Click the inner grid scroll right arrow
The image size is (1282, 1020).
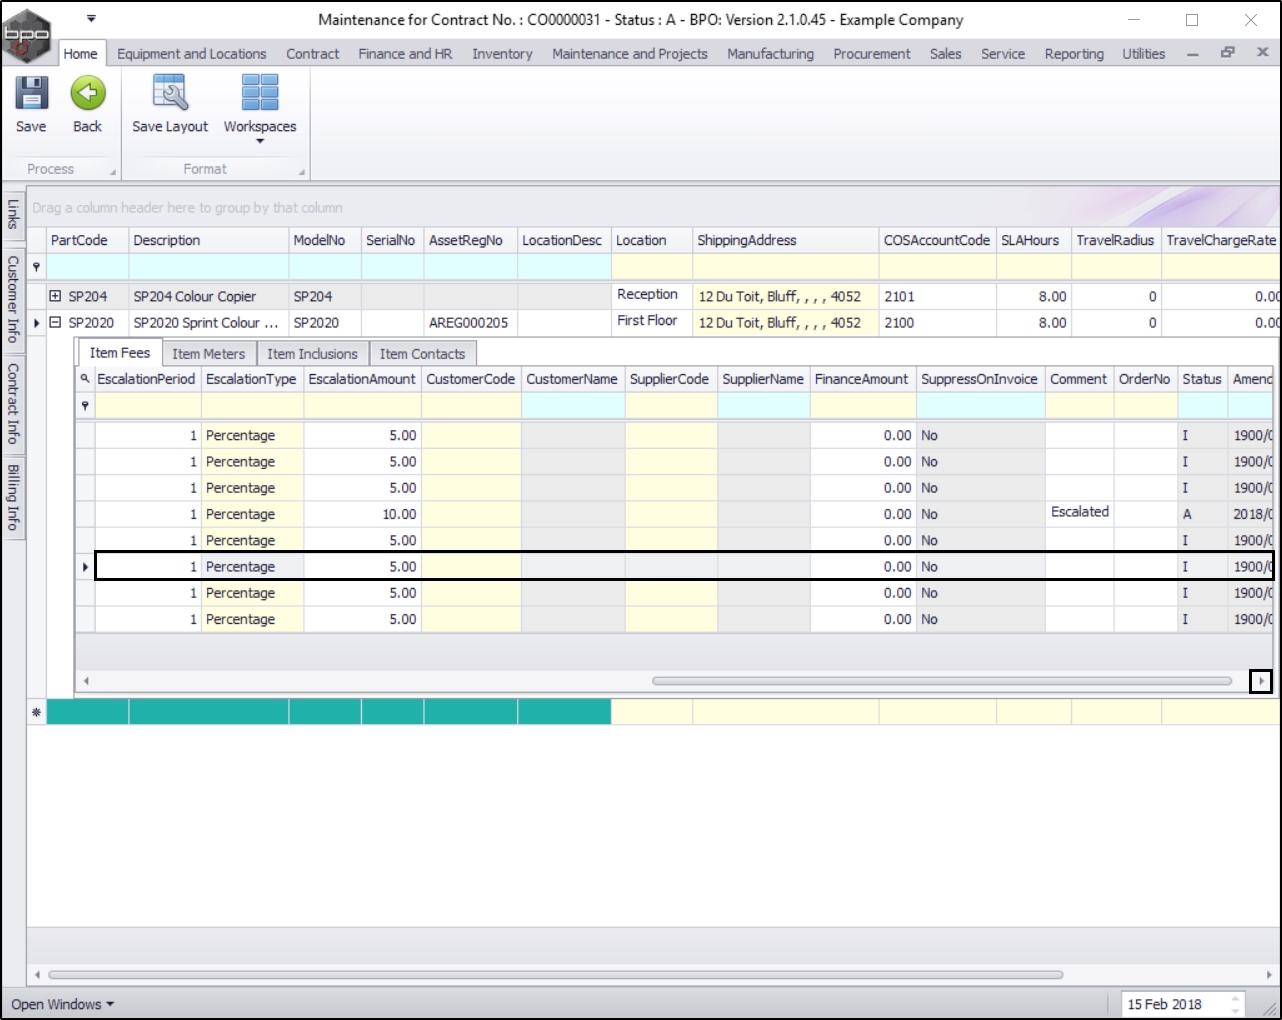click(x=1261, y=681)
